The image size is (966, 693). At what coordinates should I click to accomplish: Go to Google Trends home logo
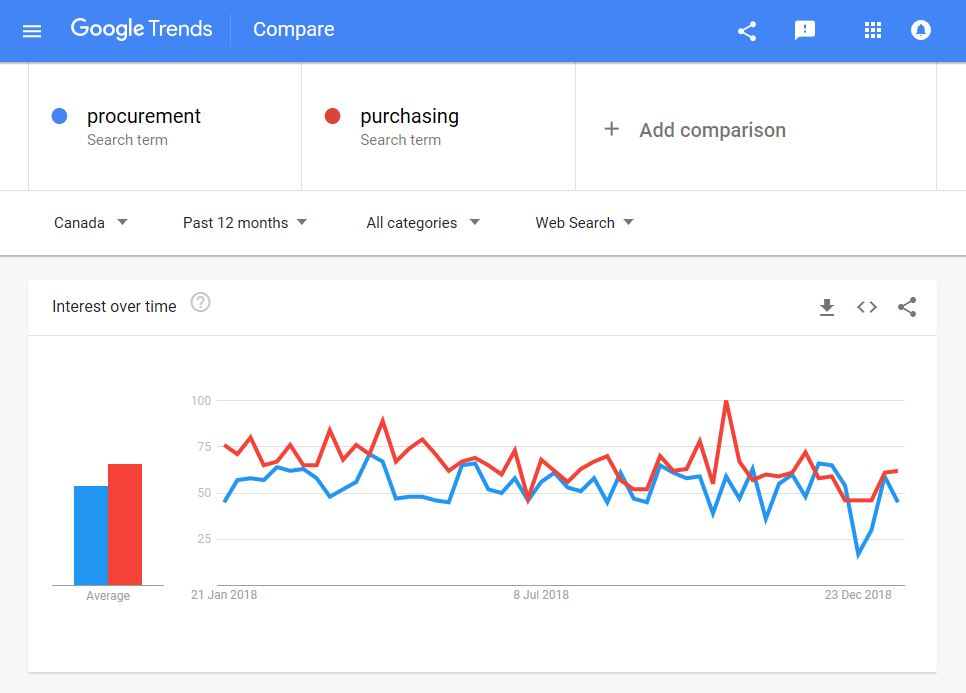tap(141, 29)
